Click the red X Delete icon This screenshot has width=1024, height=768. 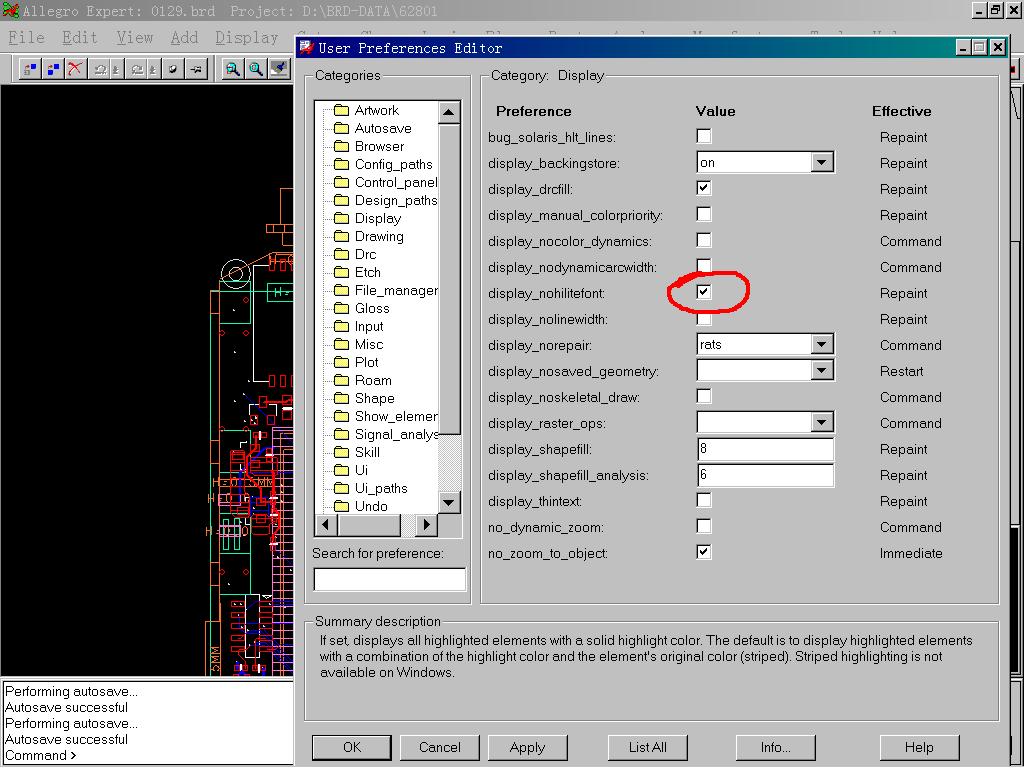[x=75, y=69]
